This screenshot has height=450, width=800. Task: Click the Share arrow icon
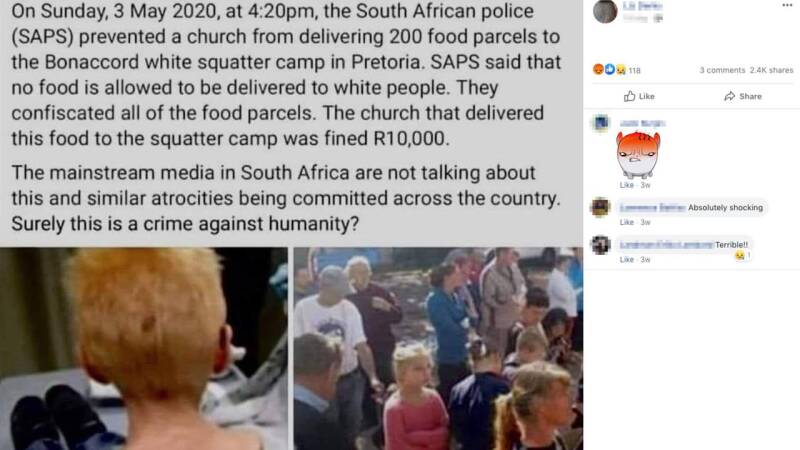click(730, 96)
